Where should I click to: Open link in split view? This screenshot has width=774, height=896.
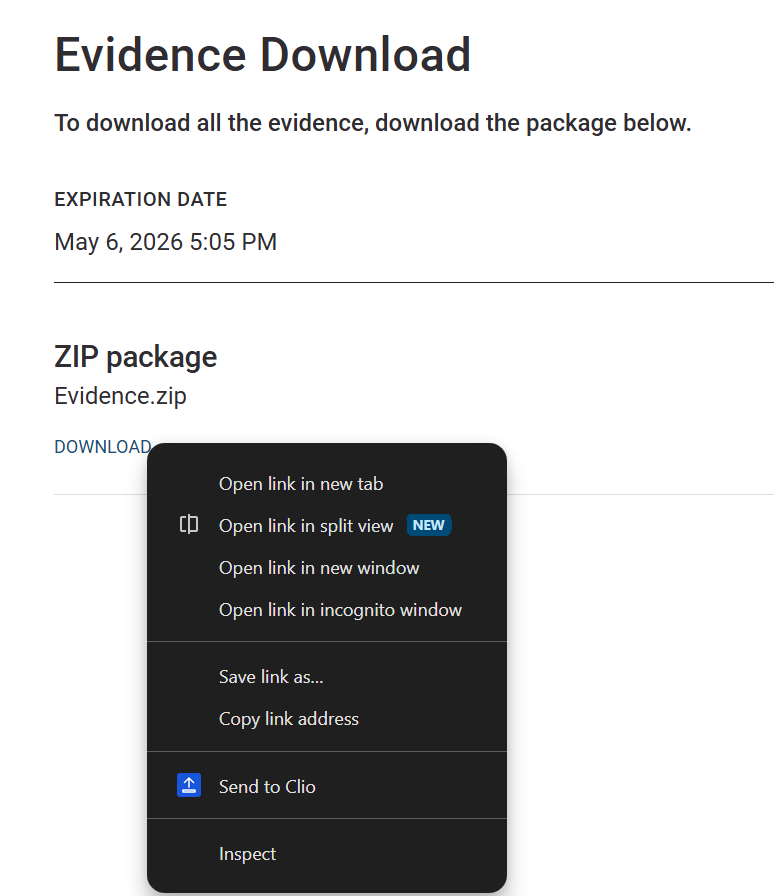tap(305, 525)
